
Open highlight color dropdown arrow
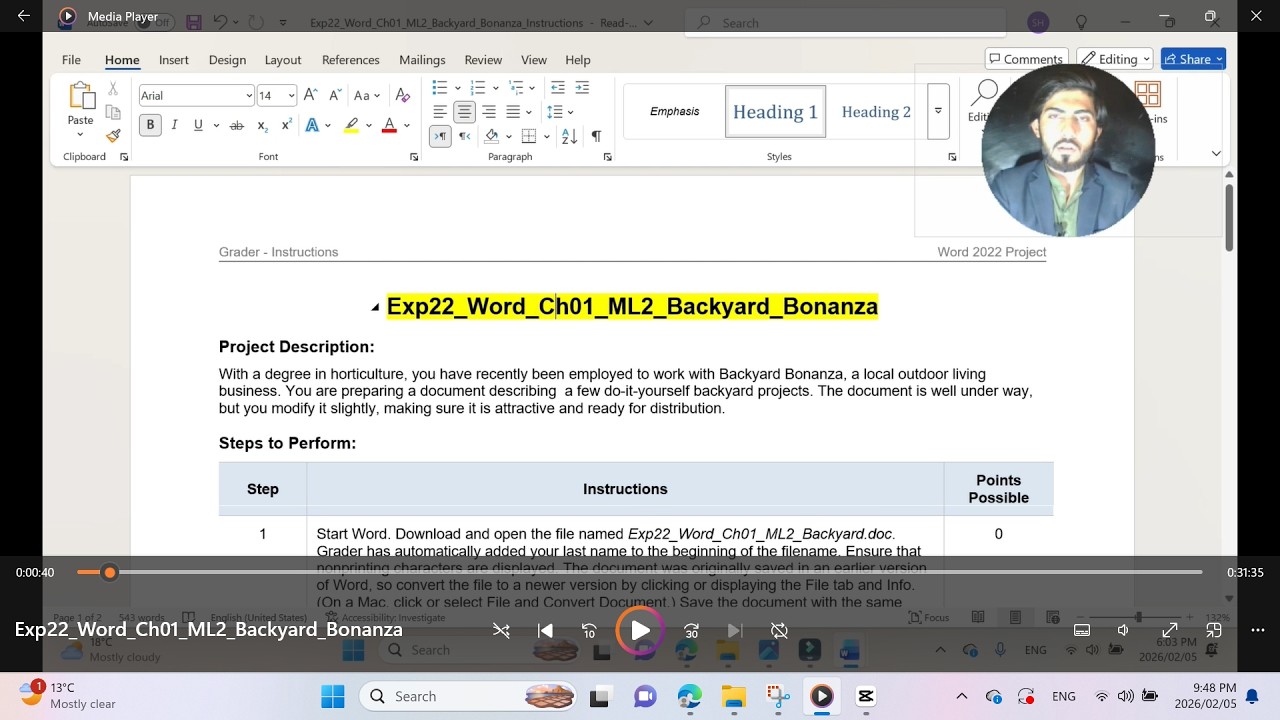point(368,125)
